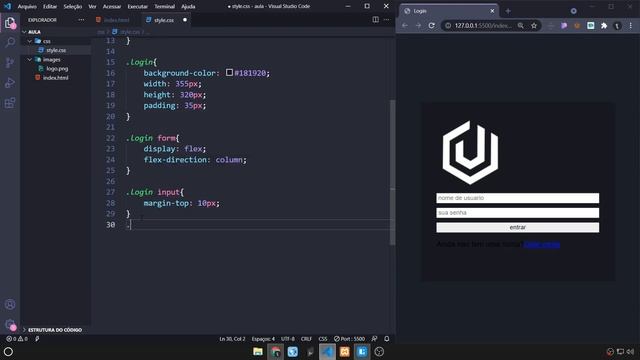Click the Windows Start circle button
The height and width of the screenshot is (360, 640).
(8, 351)
